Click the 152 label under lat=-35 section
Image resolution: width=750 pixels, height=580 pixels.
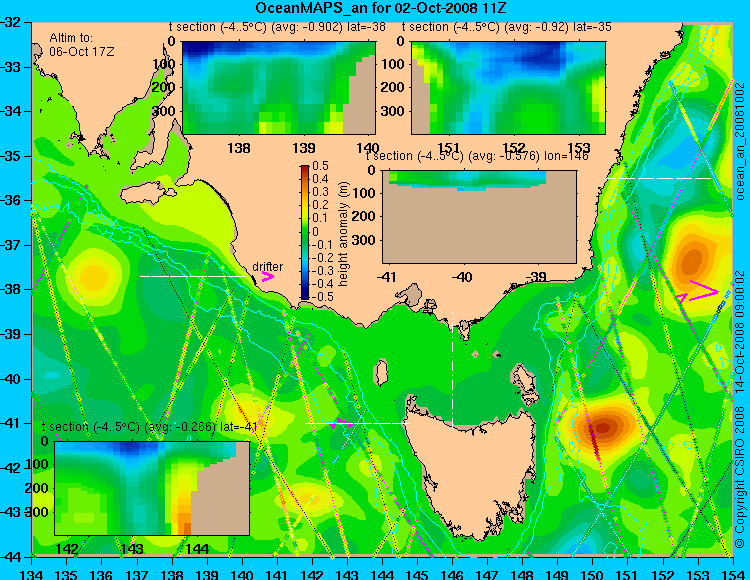coord(514,148)
